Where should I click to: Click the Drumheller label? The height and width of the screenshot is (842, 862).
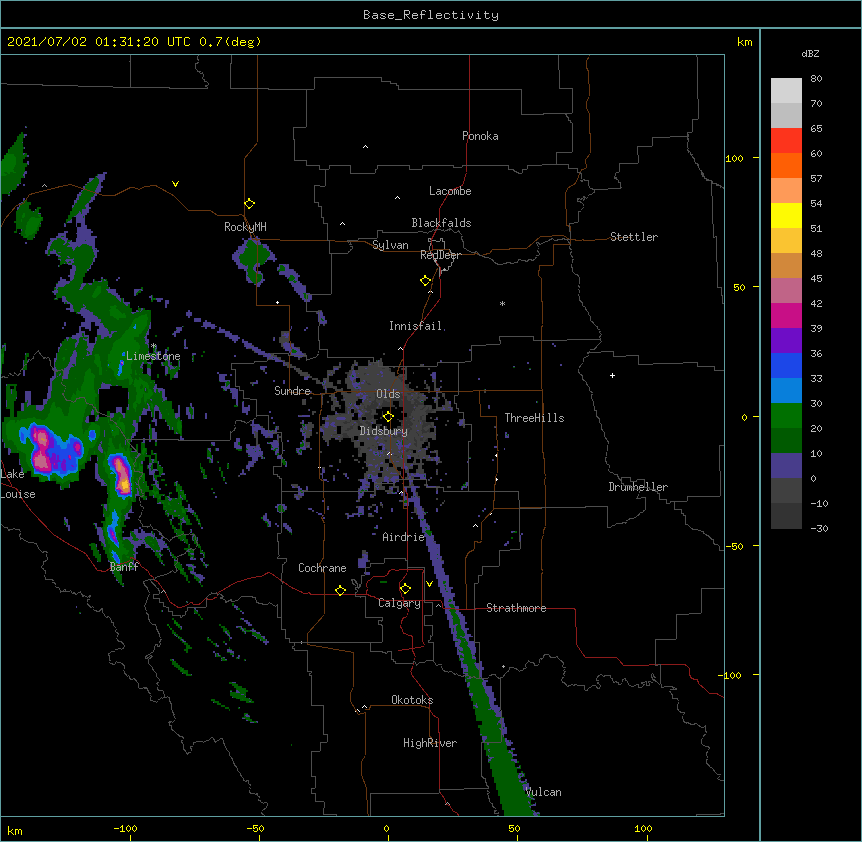638,487
